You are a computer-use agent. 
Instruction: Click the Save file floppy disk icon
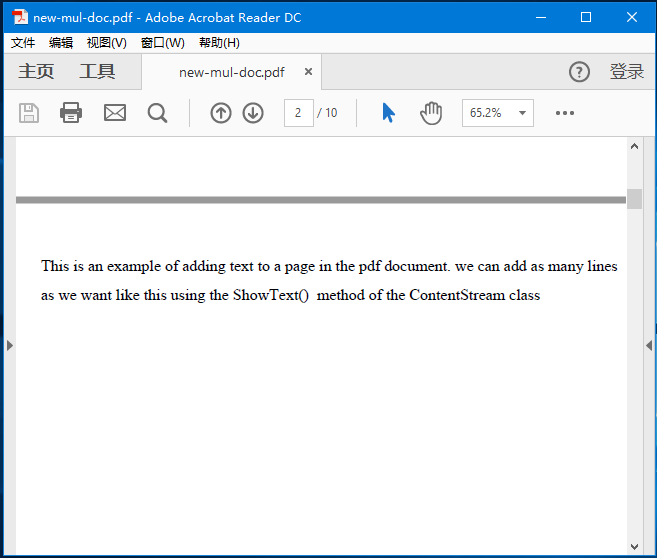[29, 113]
